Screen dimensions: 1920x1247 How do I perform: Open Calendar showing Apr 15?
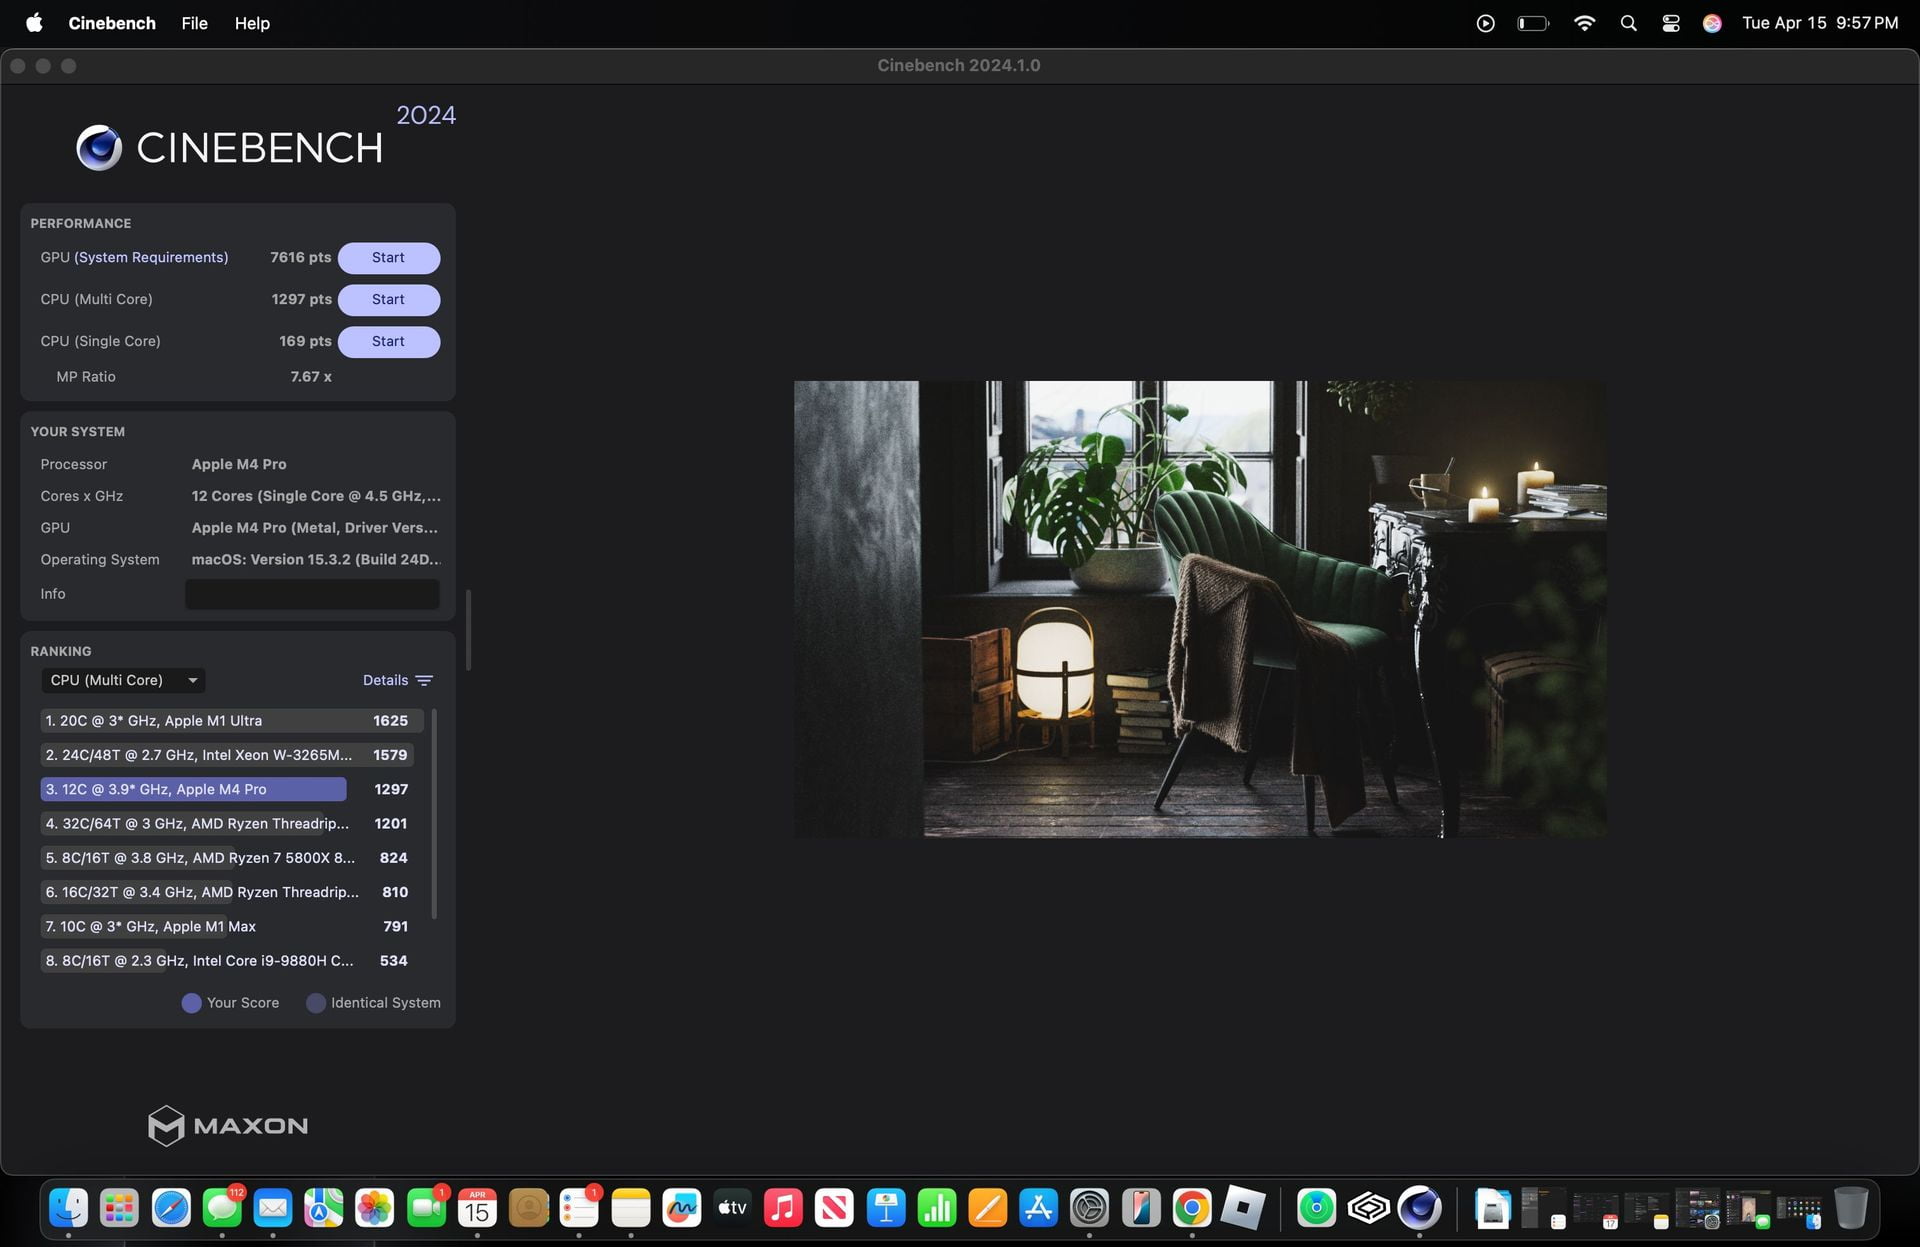click(477, 1208)
